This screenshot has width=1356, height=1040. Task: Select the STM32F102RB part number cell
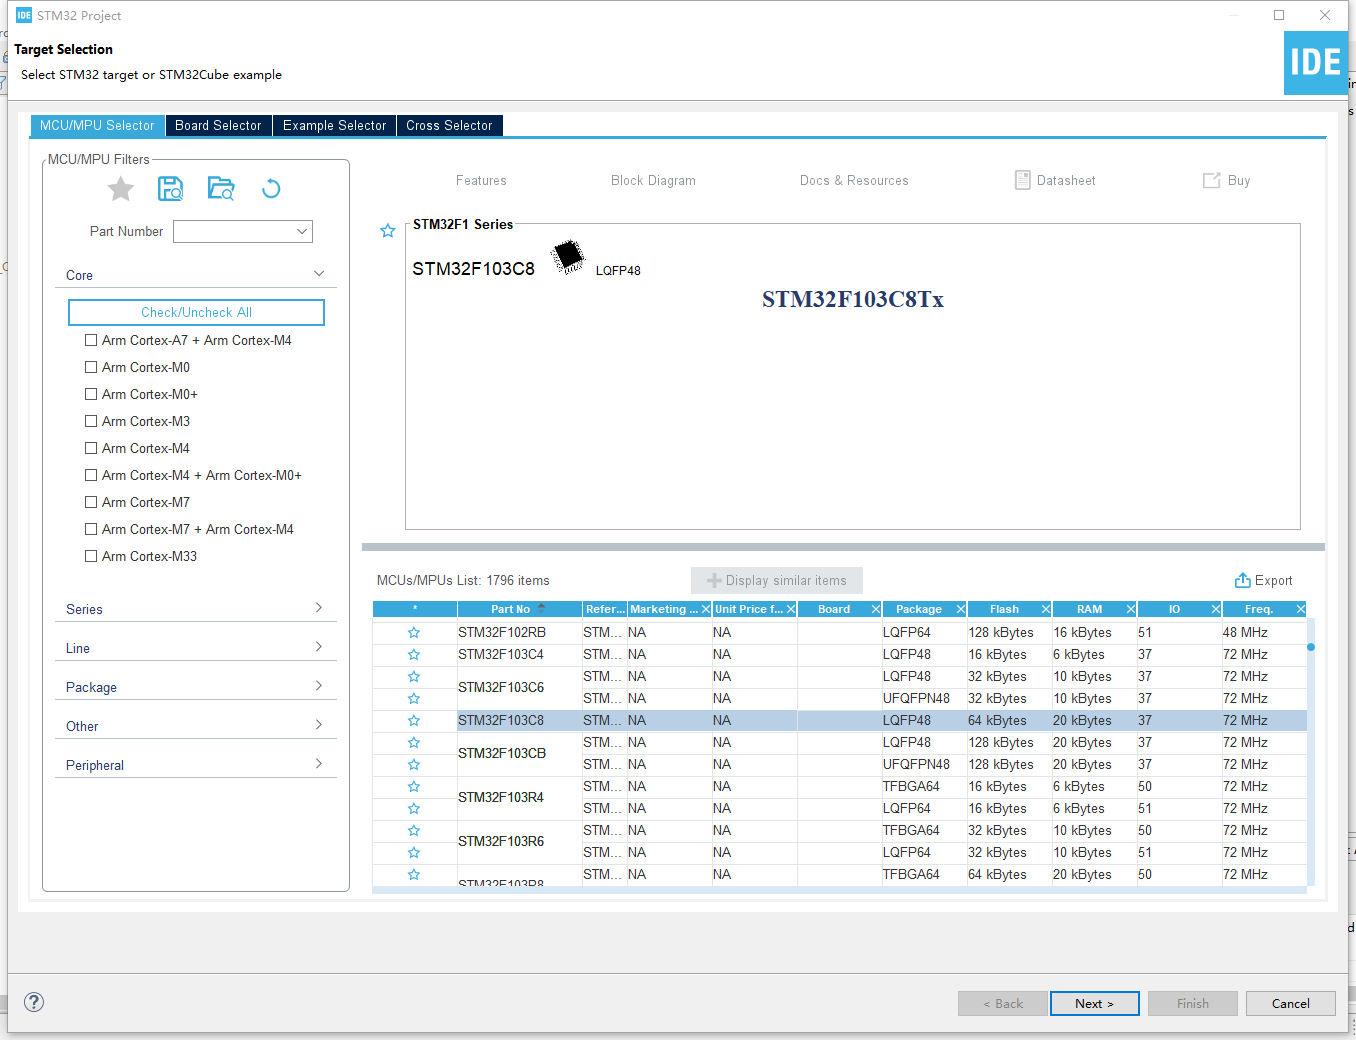point(520,633)
